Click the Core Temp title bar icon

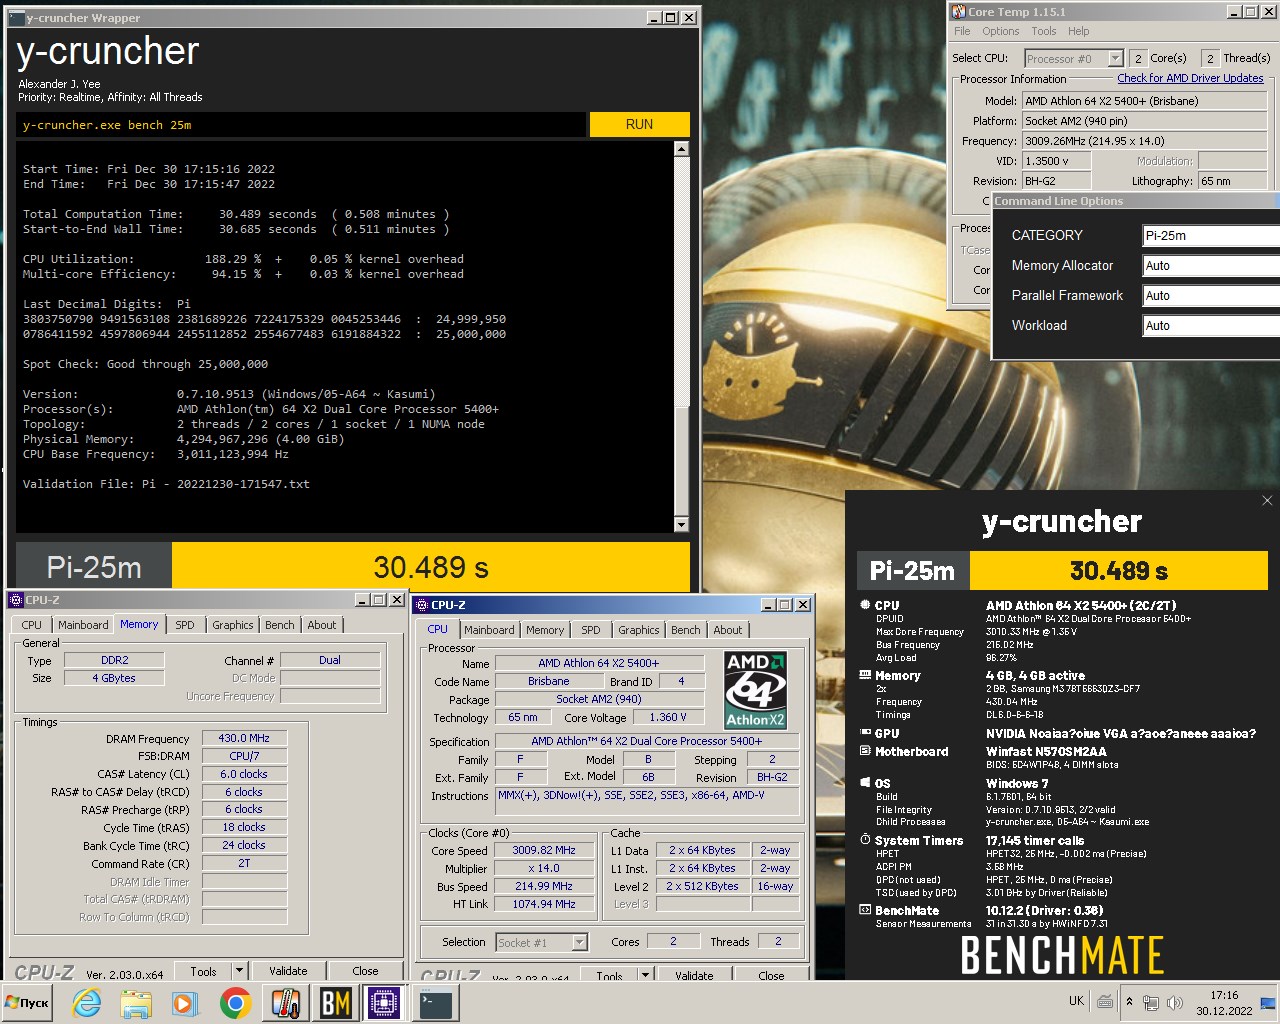(x=958, y=11)
